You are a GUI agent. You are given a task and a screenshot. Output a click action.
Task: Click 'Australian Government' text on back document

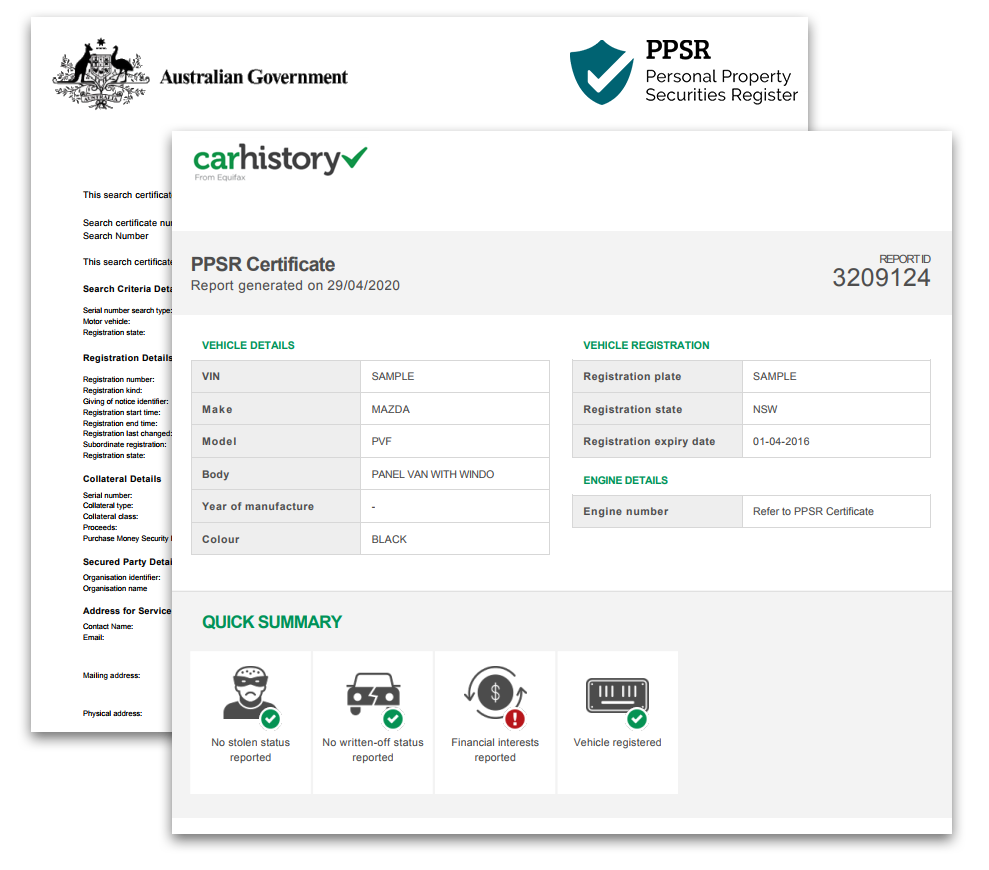pos(254,77)
